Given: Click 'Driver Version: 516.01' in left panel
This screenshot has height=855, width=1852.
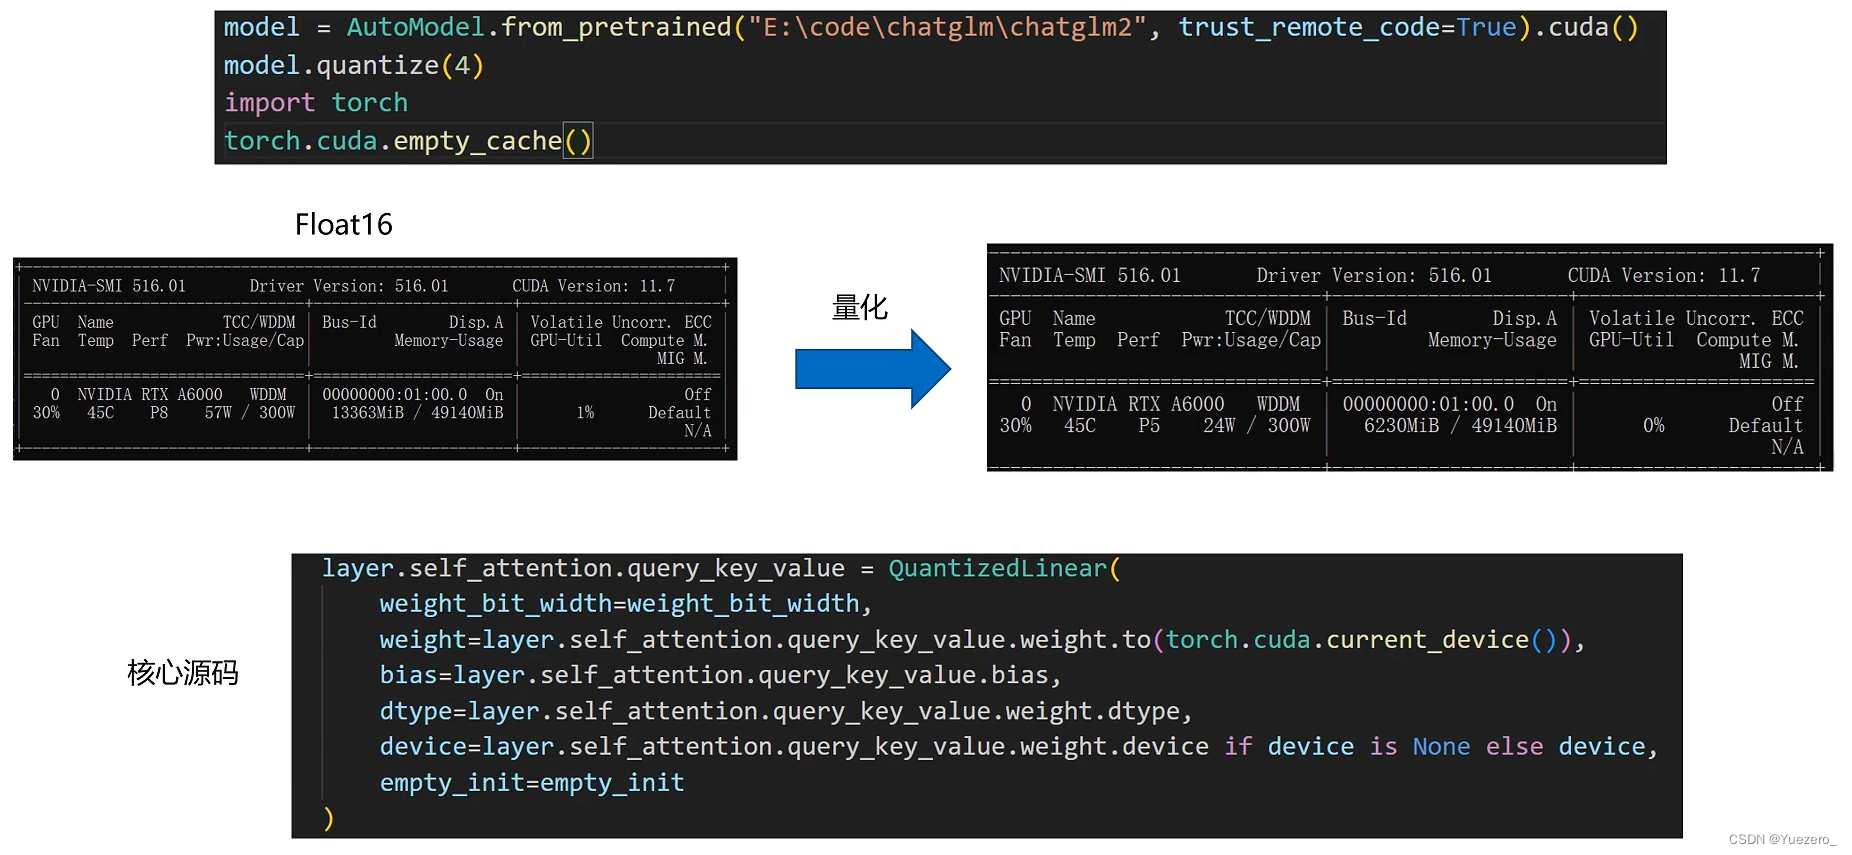Looking at the screenshot, I should tap(349, 286).
